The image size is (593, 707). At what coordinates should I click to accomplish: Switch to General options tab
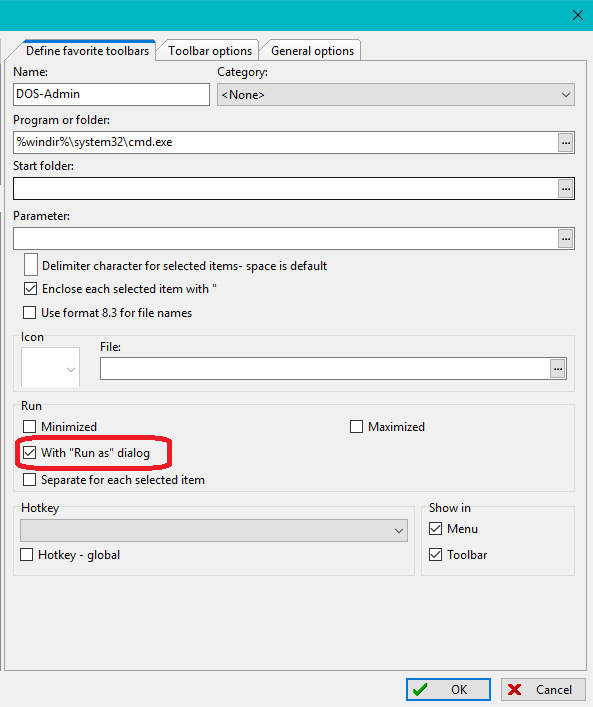point(312,50)
